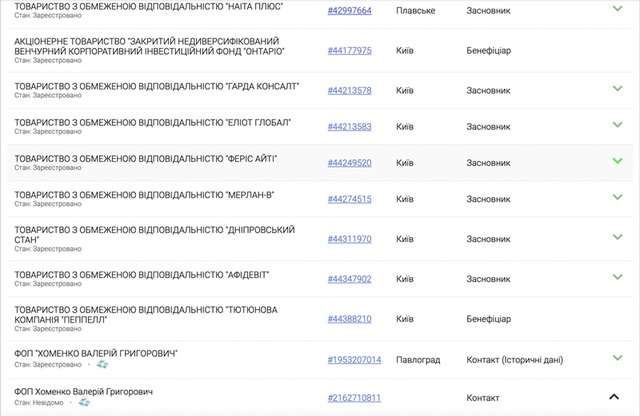The height and width of the screenshot is (416, 640).
Task: Collapse the last Контакт row with up chevron
Action: pos(616,397)
